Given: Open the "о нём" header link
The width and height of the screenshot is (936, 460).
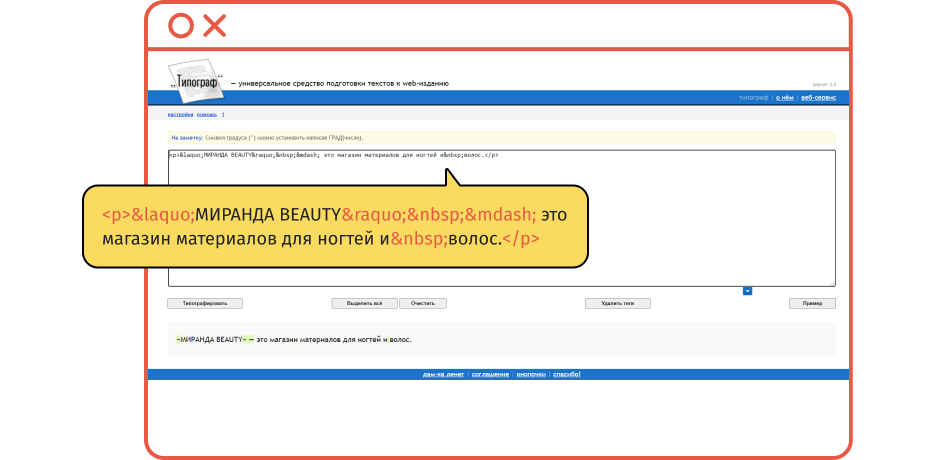Looking at the screenshot, I should pyautogui.click(x=784, y=98).
